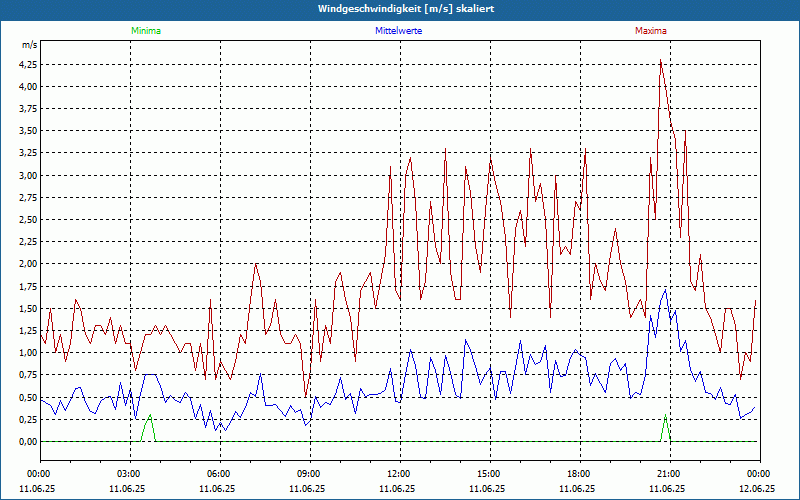Click the 4,00 y-axis value
This screenshot has height=500, width=800.
tap(28, 87)
